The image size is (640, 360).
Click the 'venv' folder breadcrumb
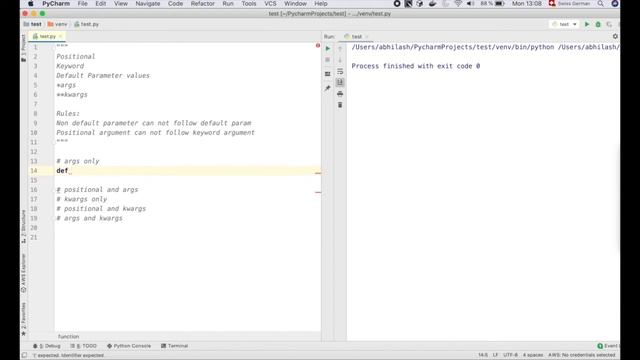(57, 24)
